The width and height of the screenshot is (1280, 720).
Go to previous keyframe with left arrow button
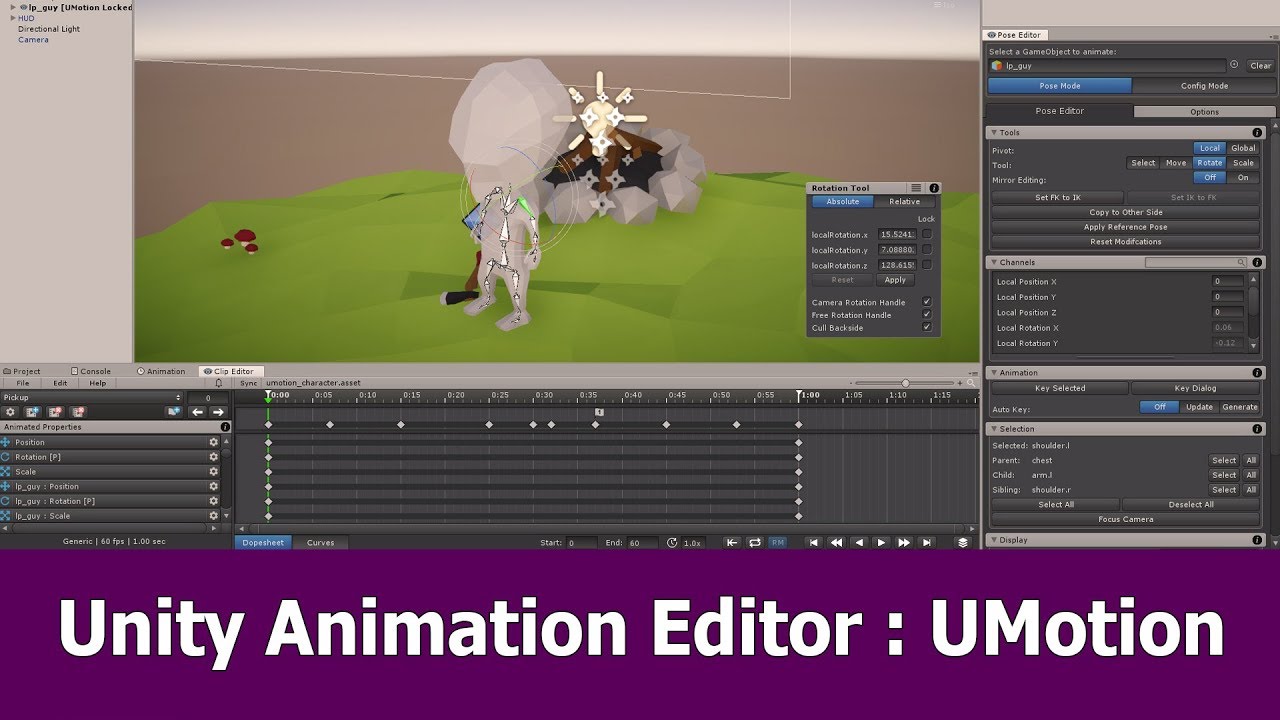point(198,412)
